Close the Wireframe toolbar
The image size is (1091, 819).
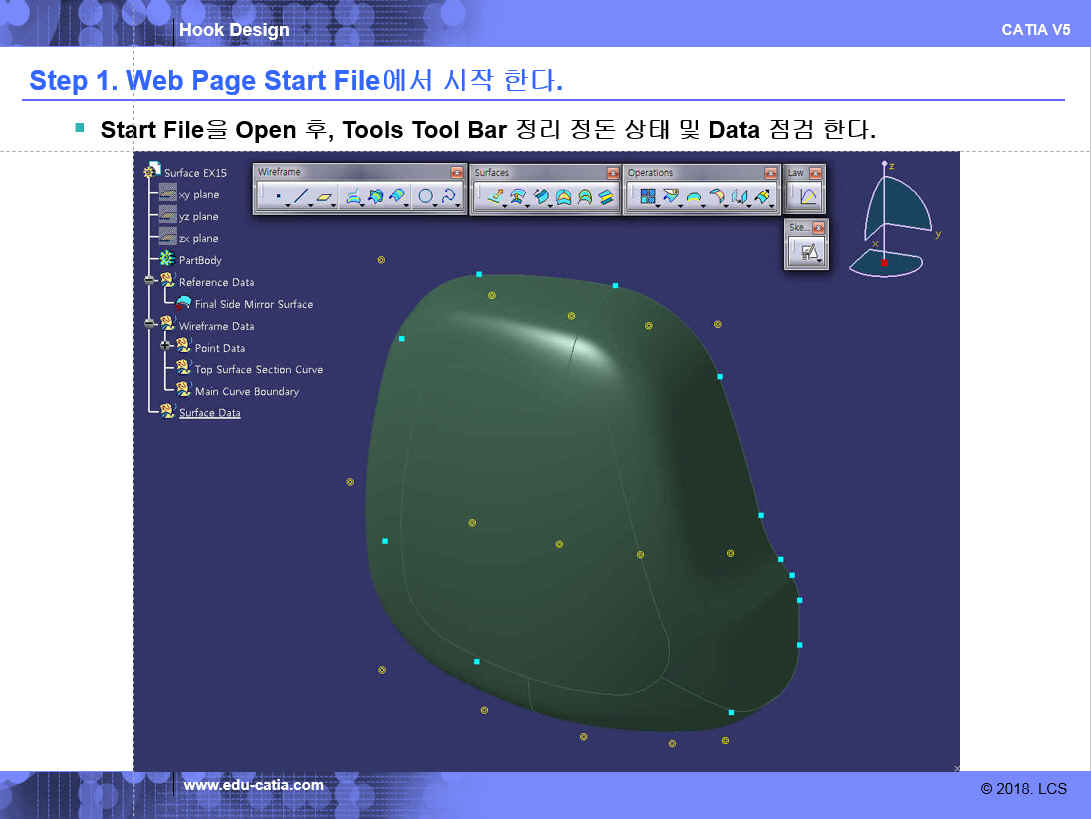pyautogui.click(x=457, y=173)
